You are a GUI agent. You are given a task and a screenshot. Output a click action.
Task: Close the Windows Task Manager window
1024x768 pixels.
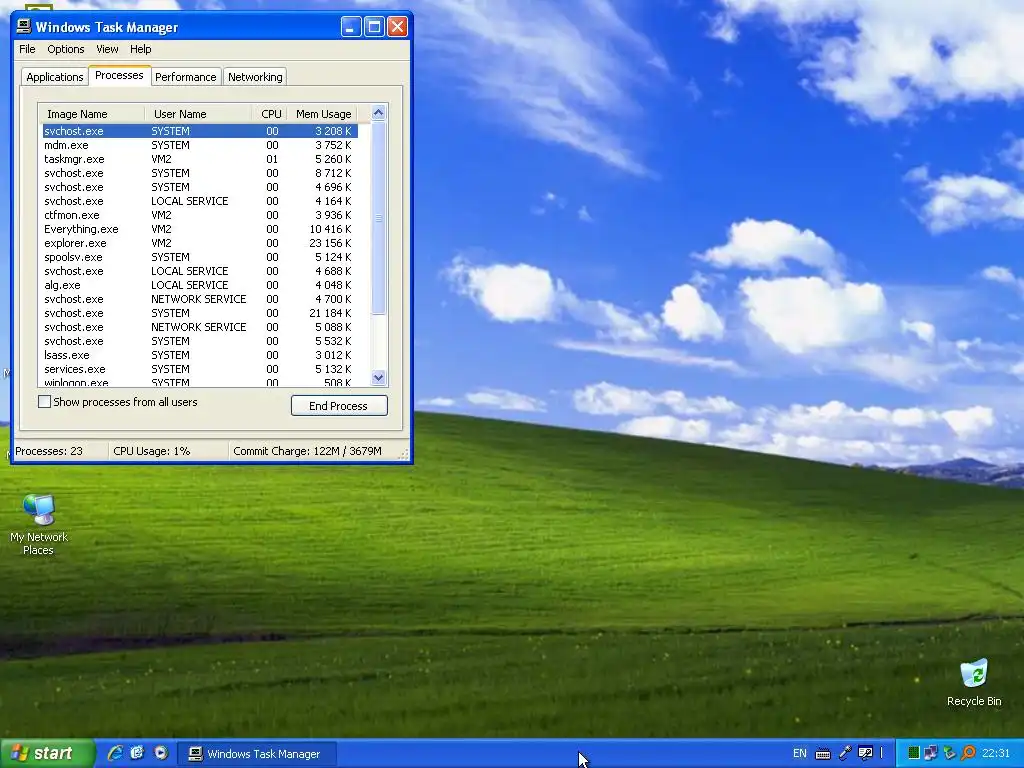click(x=398, y=27)
